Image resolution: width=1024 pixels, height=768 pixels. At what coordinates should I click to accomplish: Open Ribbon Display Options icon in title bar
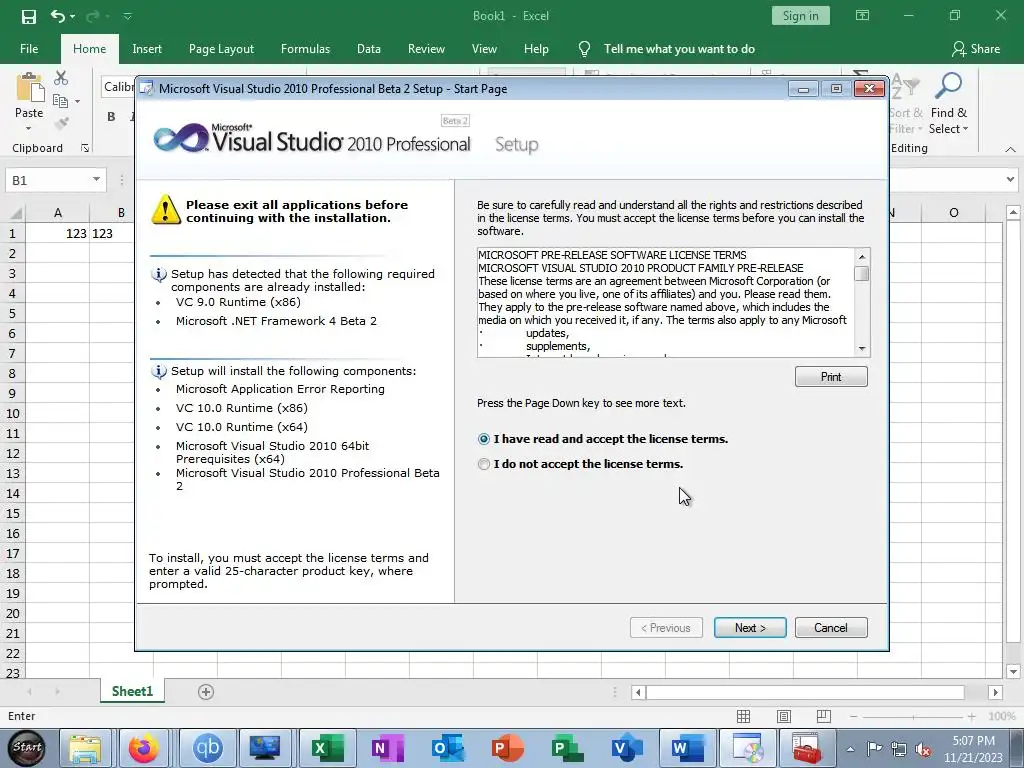click(862, 16)
